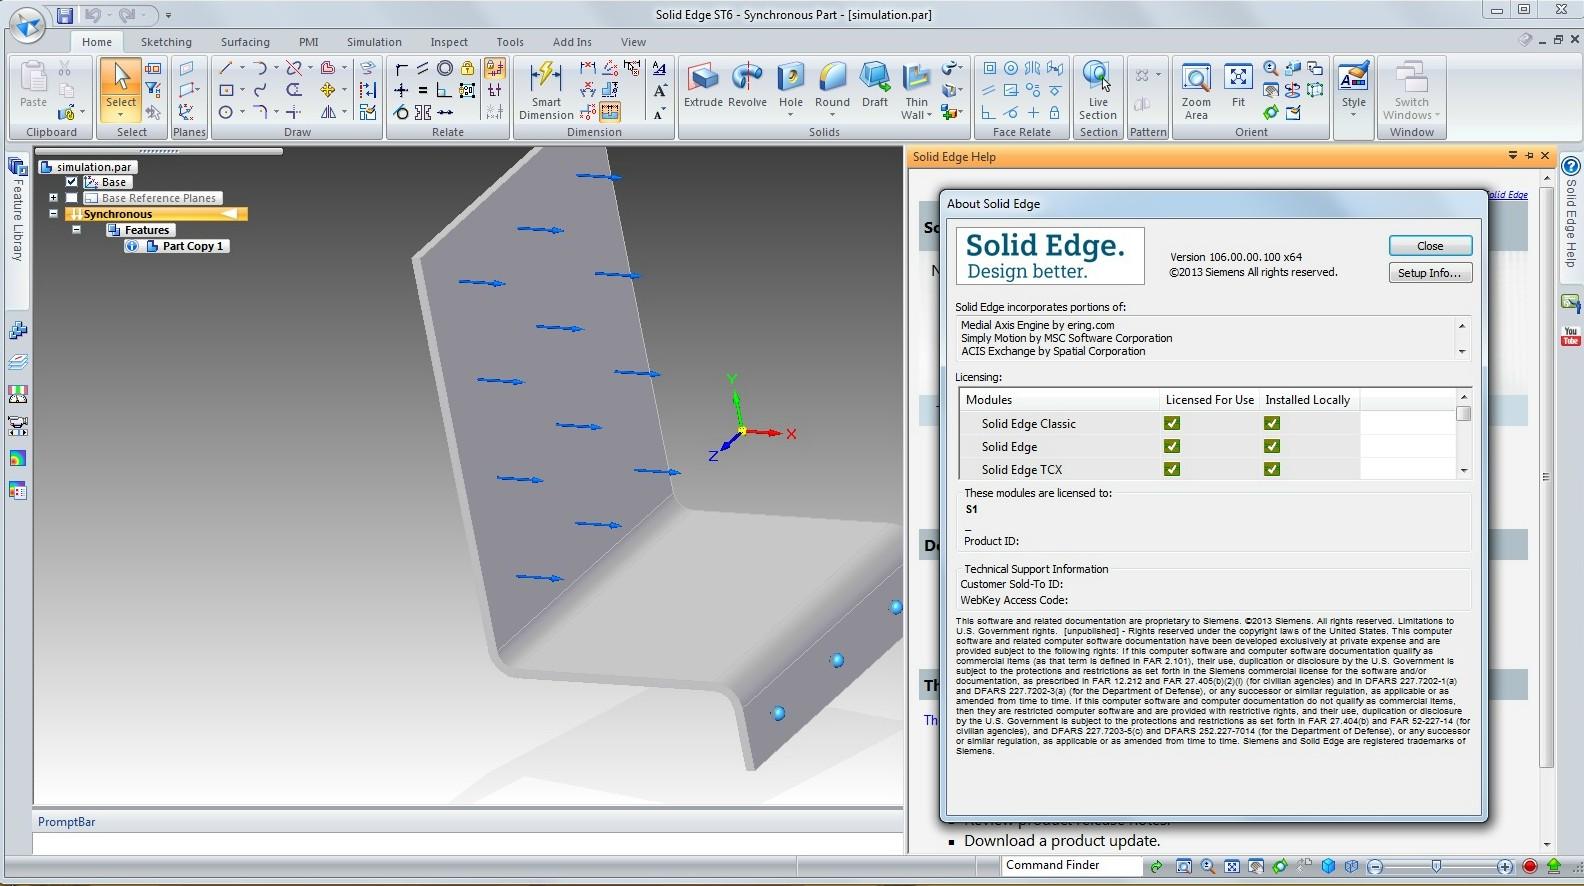Toggle Solid Edge Installed Locally check

1272,446
